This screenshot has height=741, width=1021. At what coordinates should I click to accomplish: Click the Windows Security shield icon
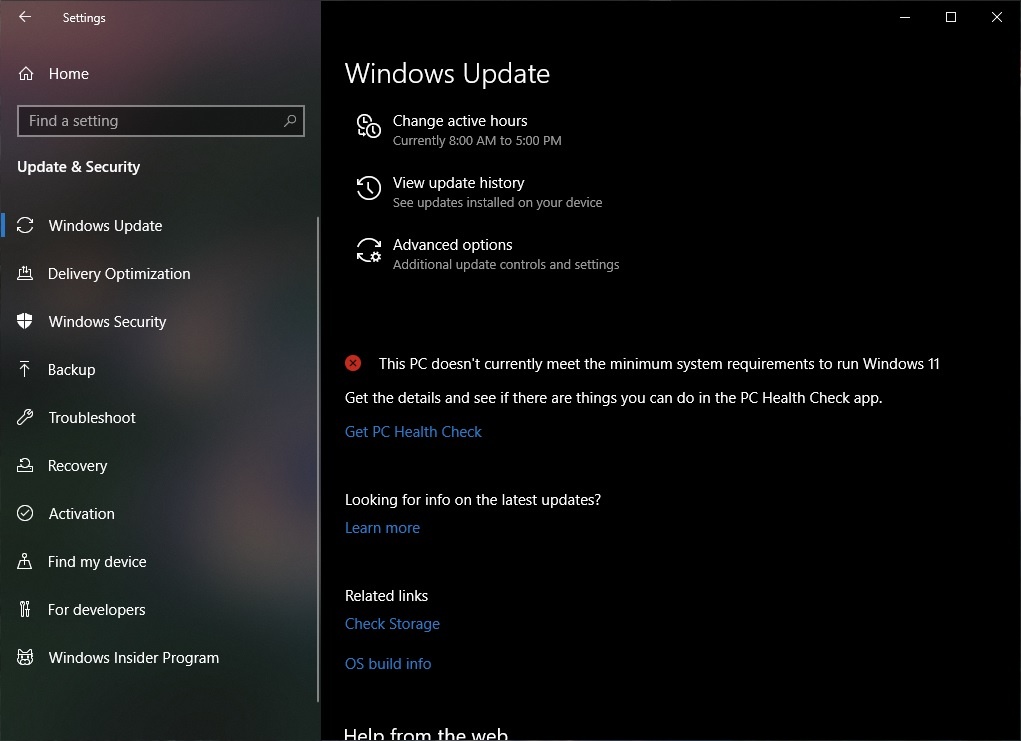click(x=25, y=321)
